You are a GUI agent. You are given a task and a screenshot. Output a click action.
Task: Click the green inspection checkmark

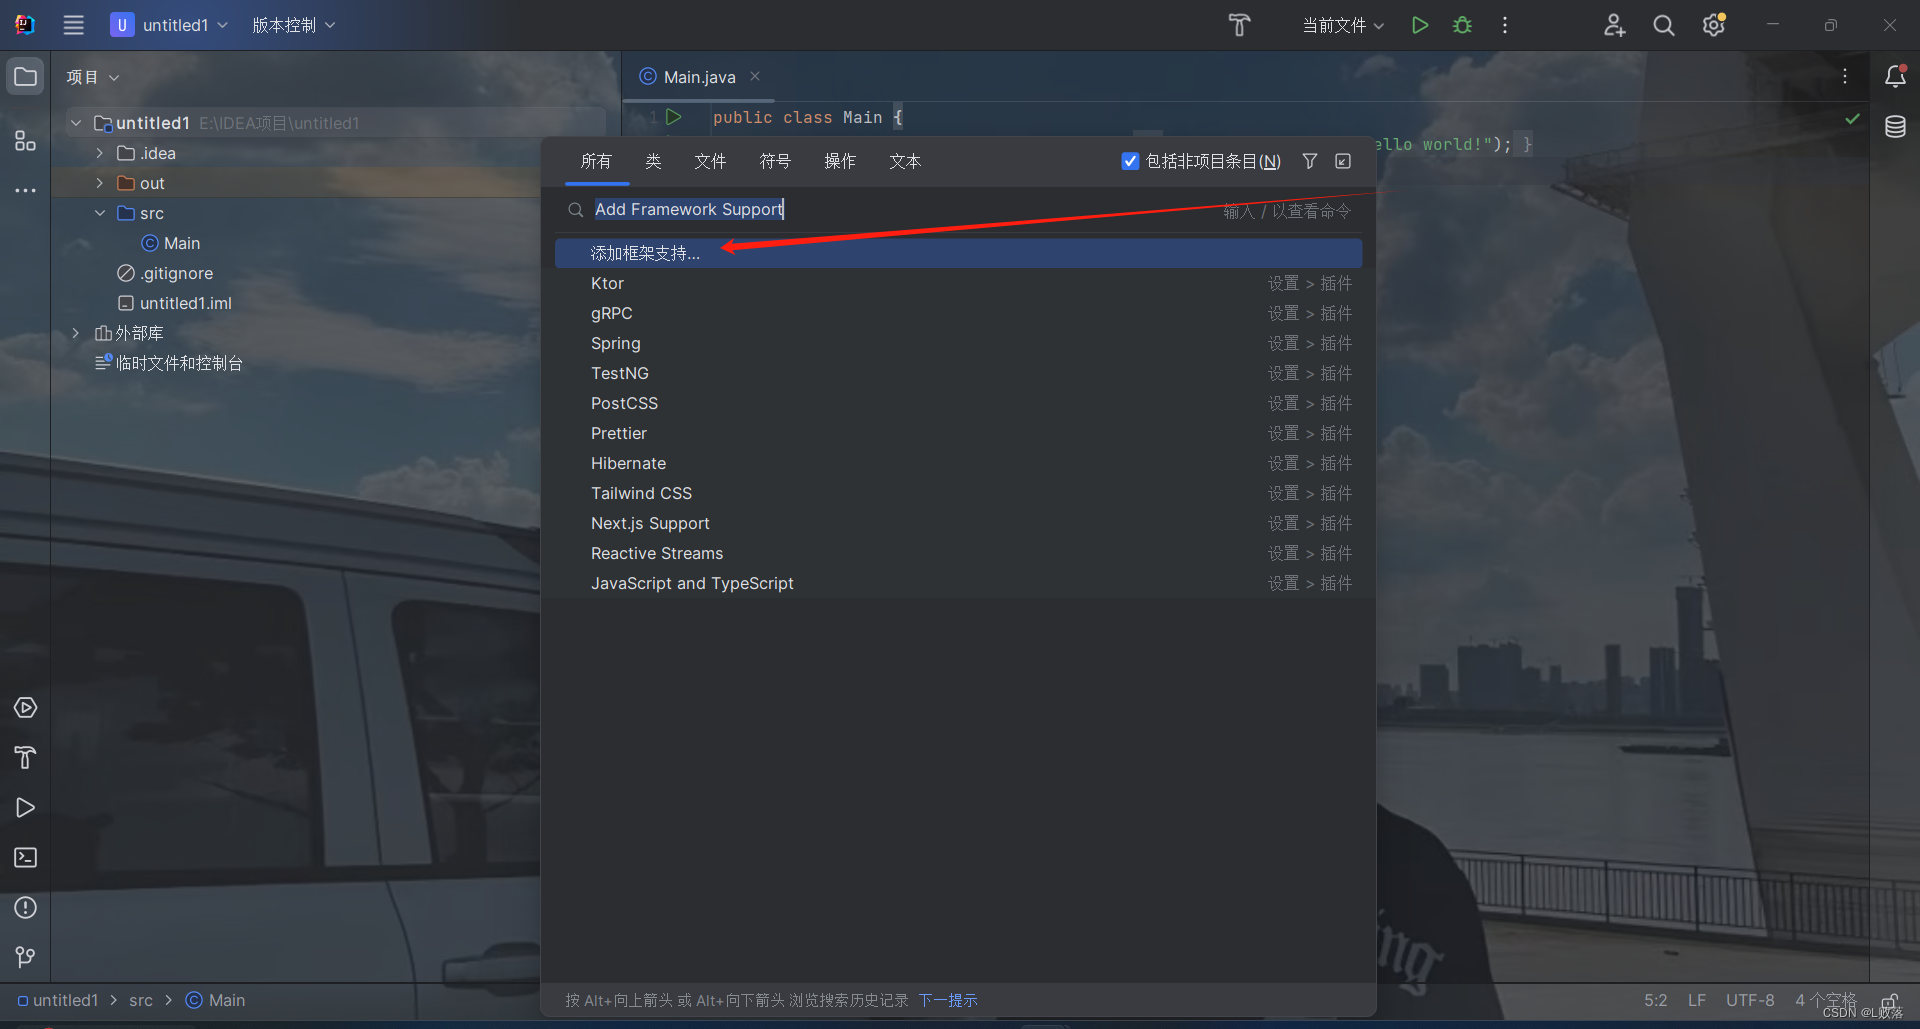pos(1852,118)
